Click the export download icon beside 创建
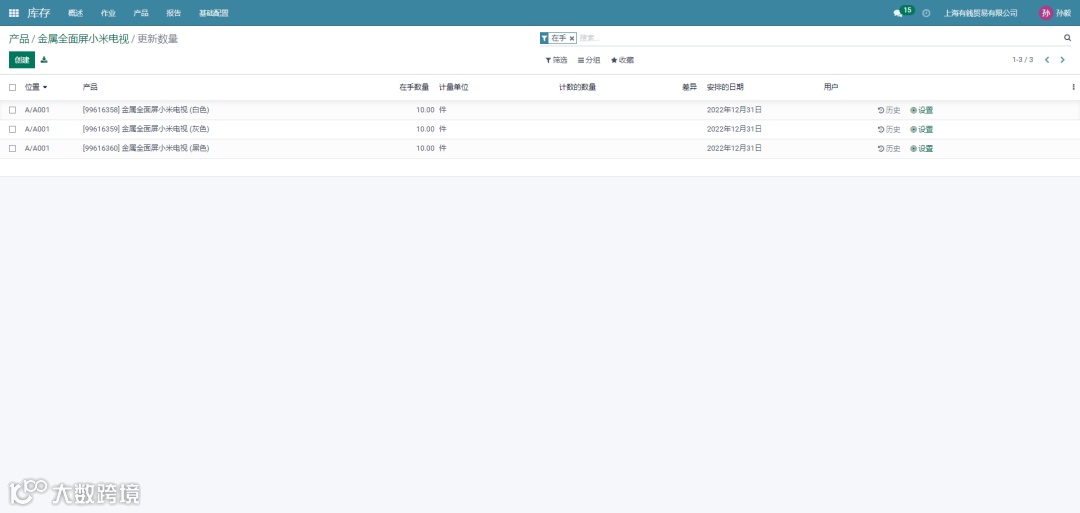1080x513 pixels. (x=44, y=60)
